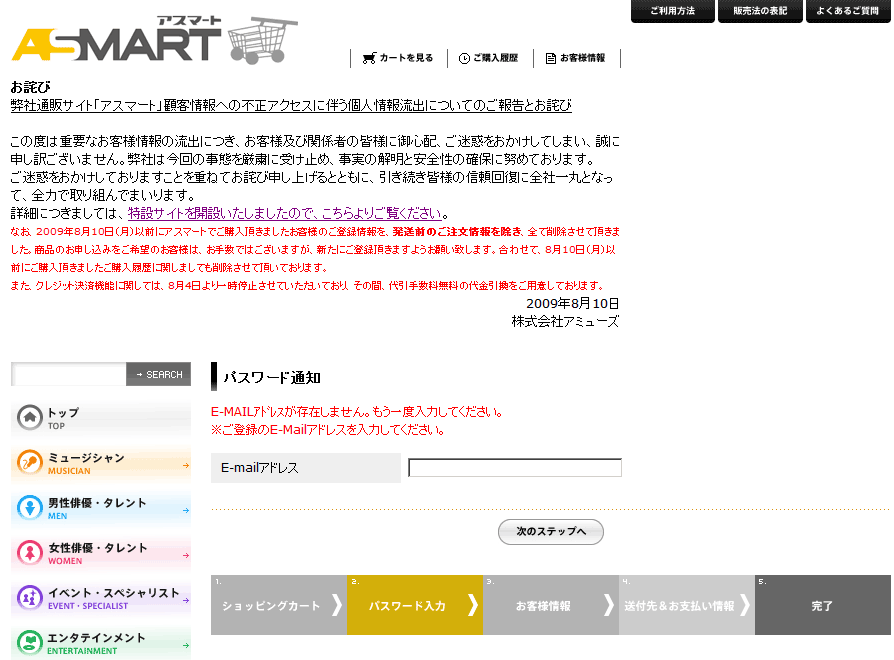Click the パスワード通知 heading

(271, 378)
